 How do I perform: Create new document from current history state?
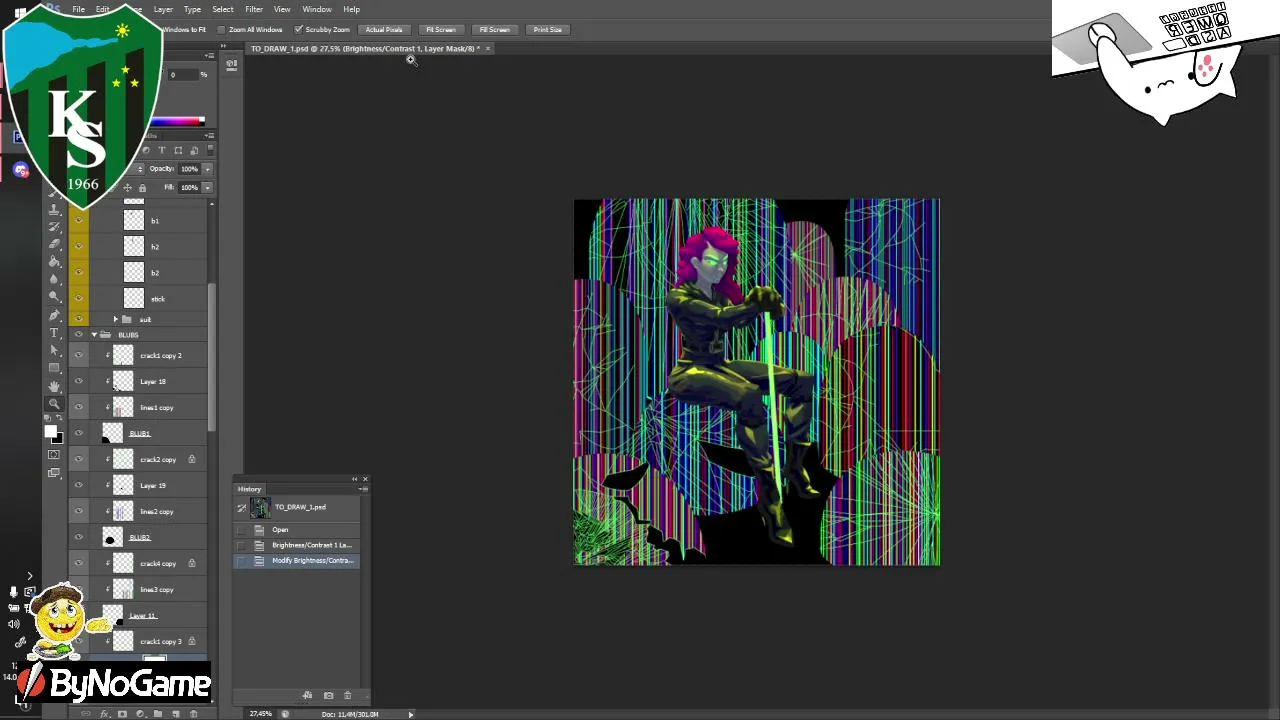coord(307,695)
